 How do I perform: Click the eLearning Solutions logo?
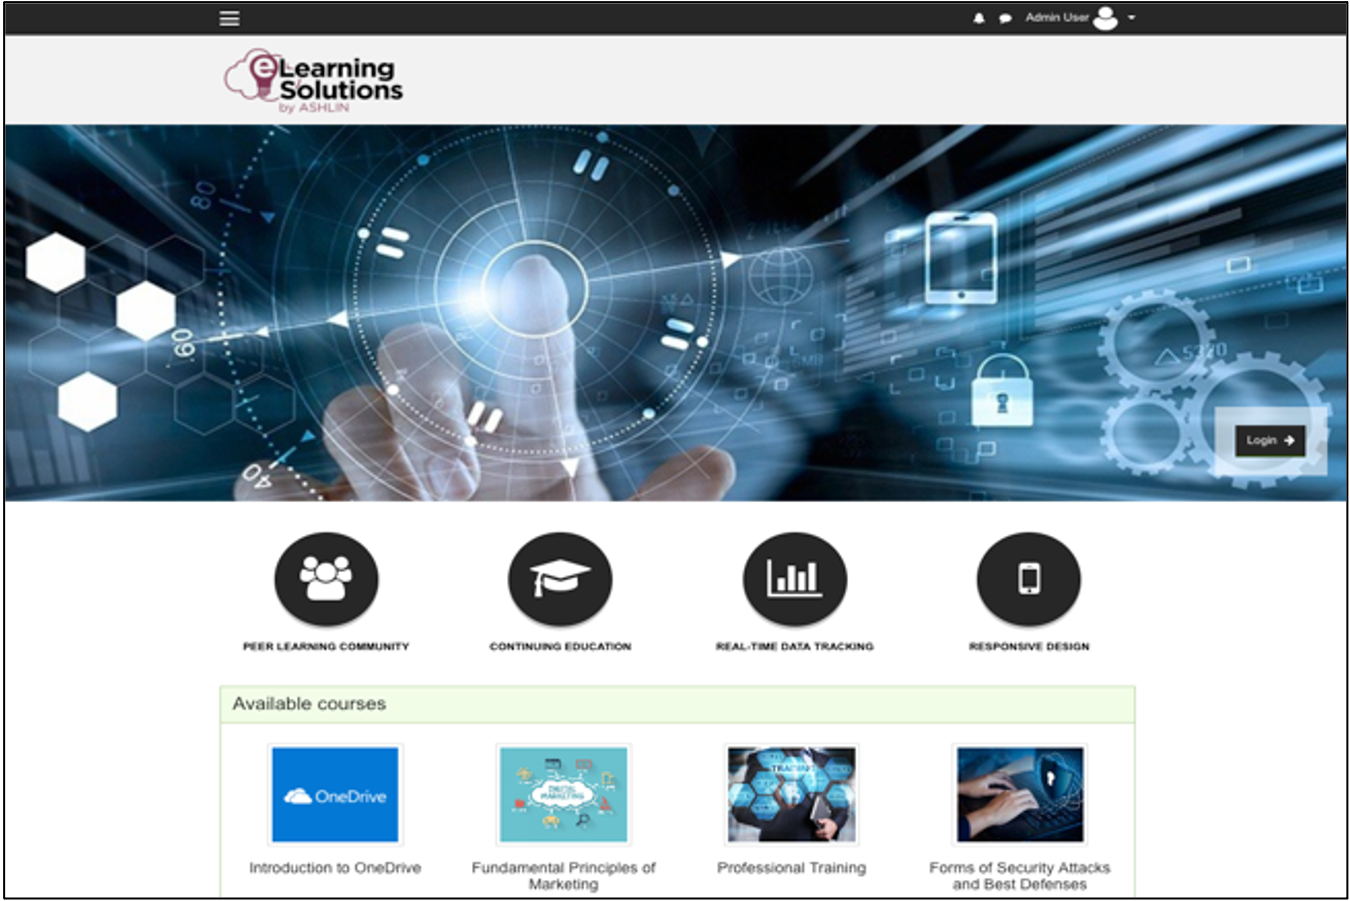click(313, 79)
